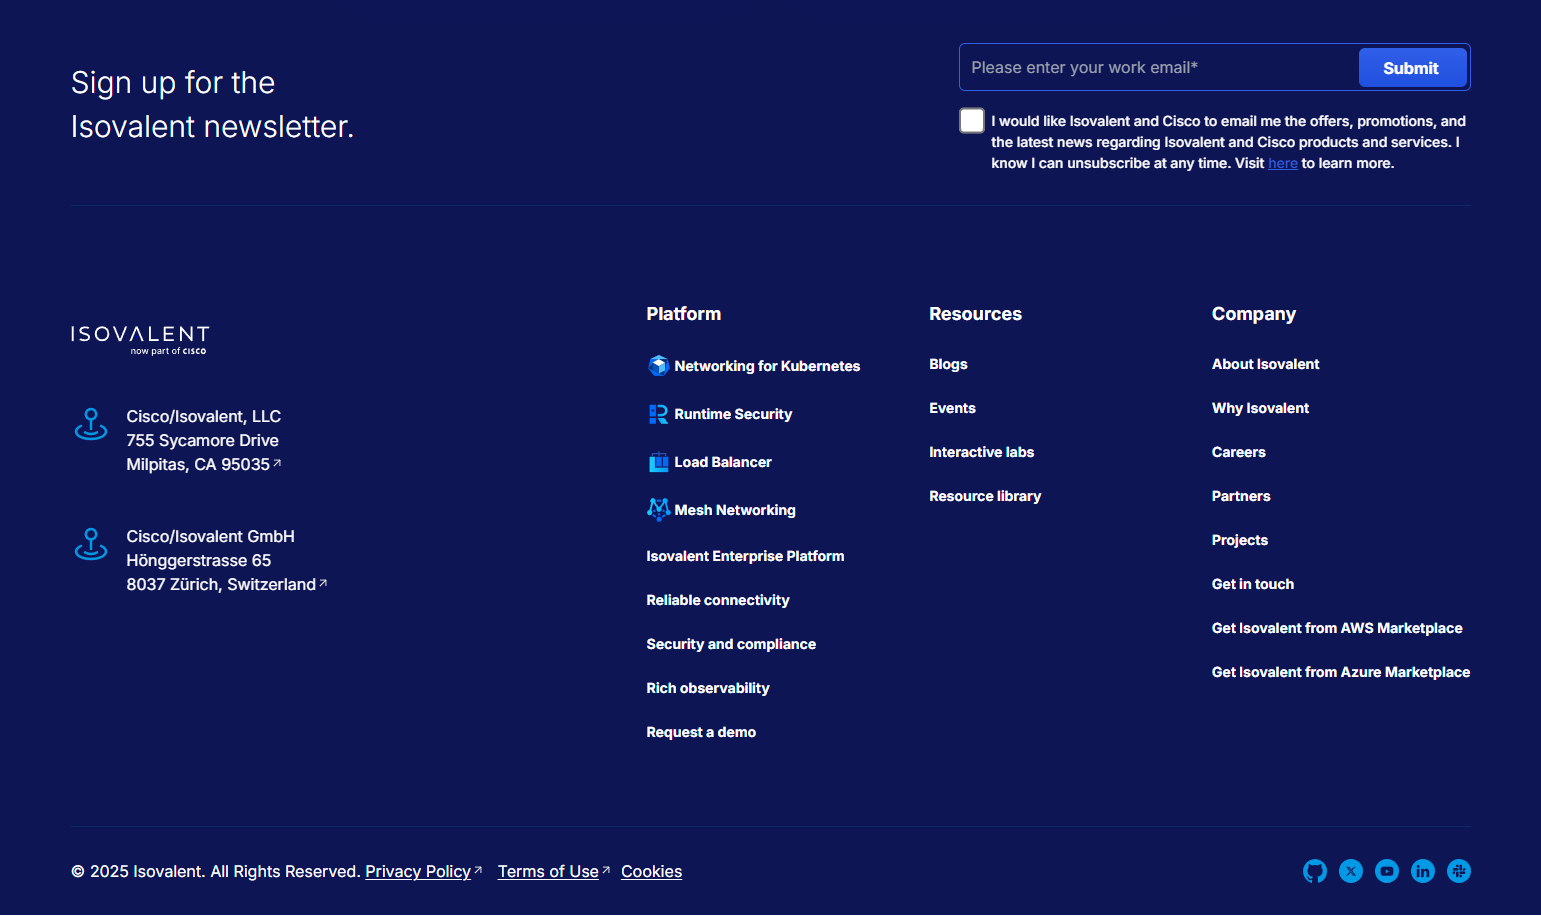Enable the Isovalent and Cisco email consent checkbox
This screenshot has height=916, width=1541.
point(971,120)
